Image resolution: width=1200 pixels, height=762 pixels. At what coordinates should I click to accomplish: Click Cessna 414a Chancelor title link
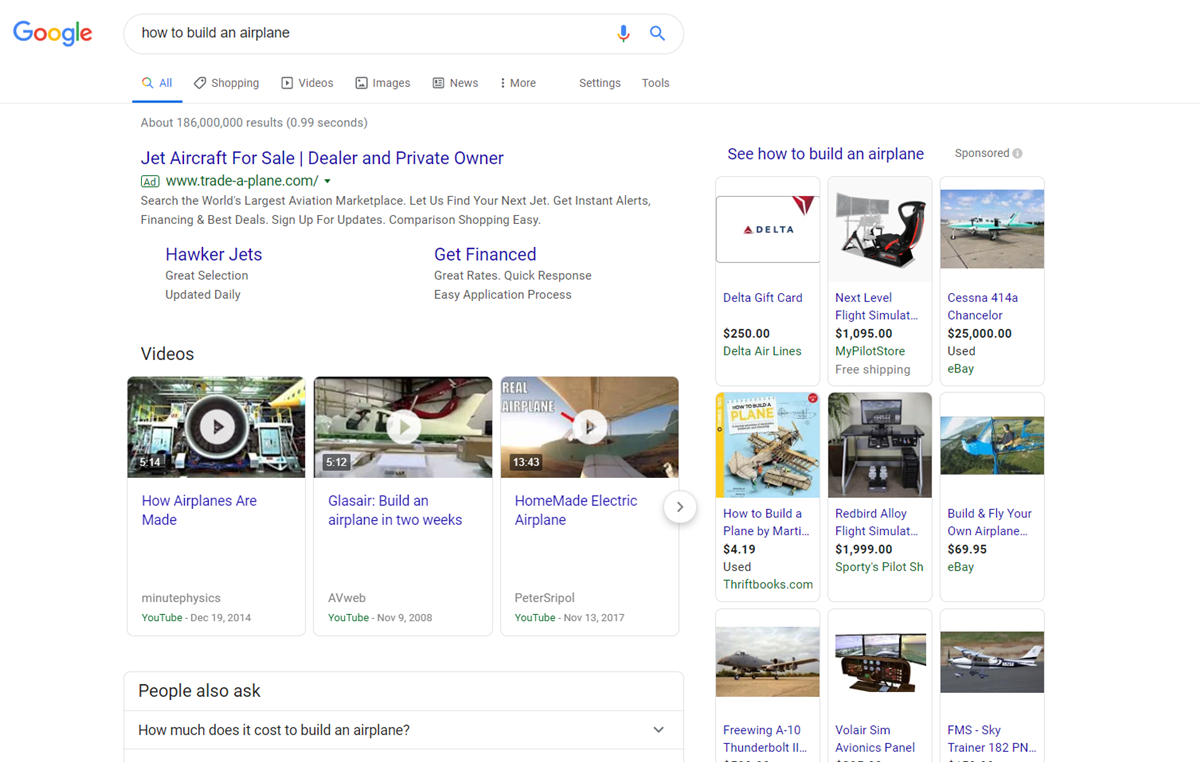coord(982,306)
